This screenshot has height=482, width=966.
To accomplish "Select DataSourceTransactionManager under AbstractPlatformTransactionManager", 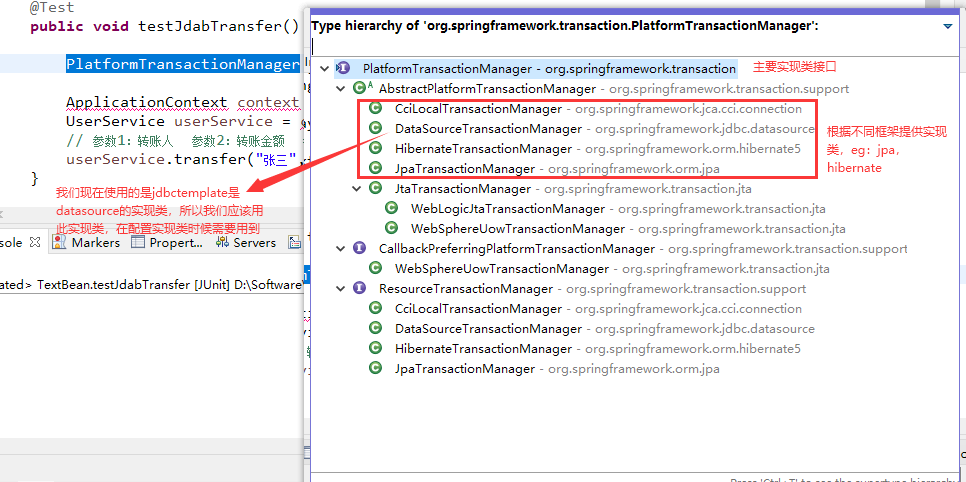I will click(x=488, y=129).
